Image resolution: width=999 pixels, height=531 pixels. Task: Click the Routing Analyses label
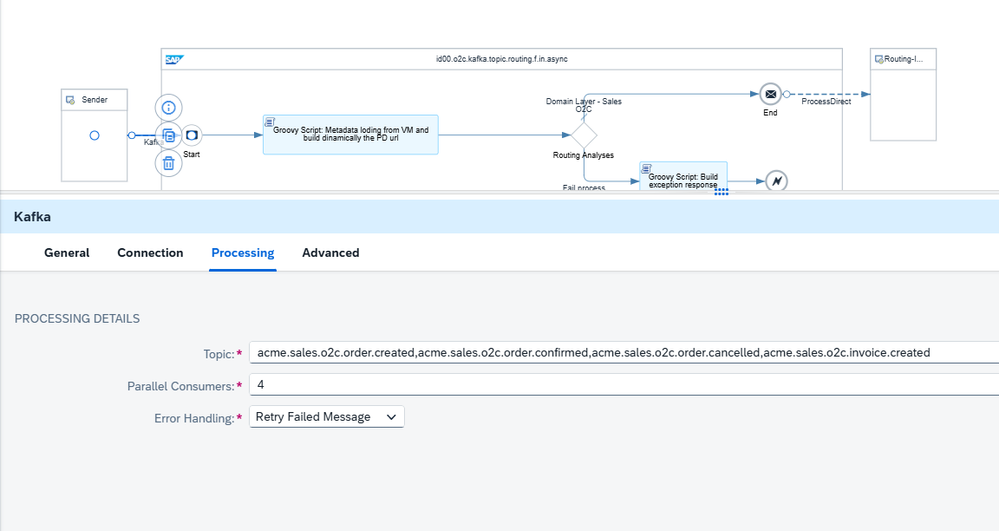point(584,155)
